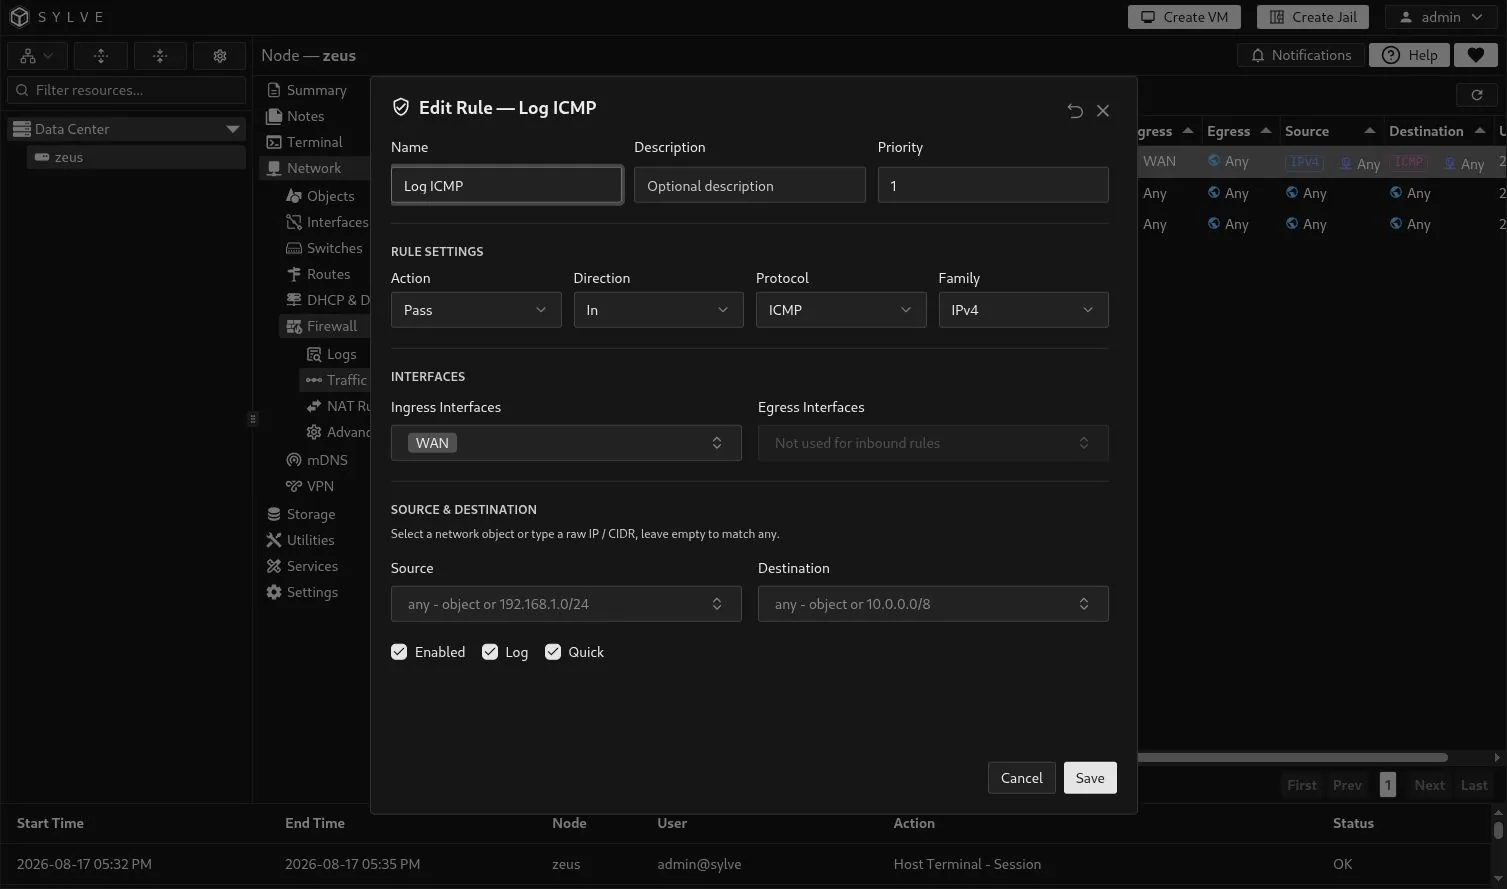The width and height of the screenshot is (1507, 889).
Task: Sort by the Source column header
Action: click(x=1330, y=131)
